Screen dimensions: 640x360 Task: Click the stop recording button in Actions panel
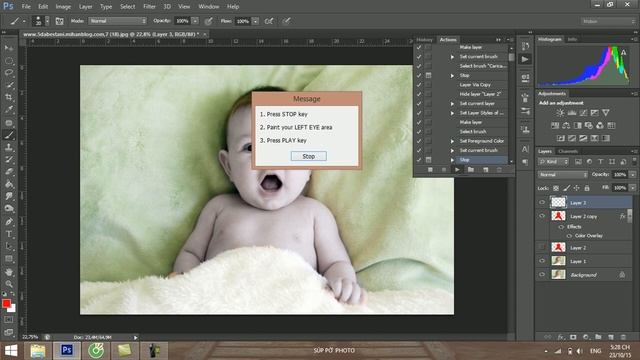tap(430, 169)
